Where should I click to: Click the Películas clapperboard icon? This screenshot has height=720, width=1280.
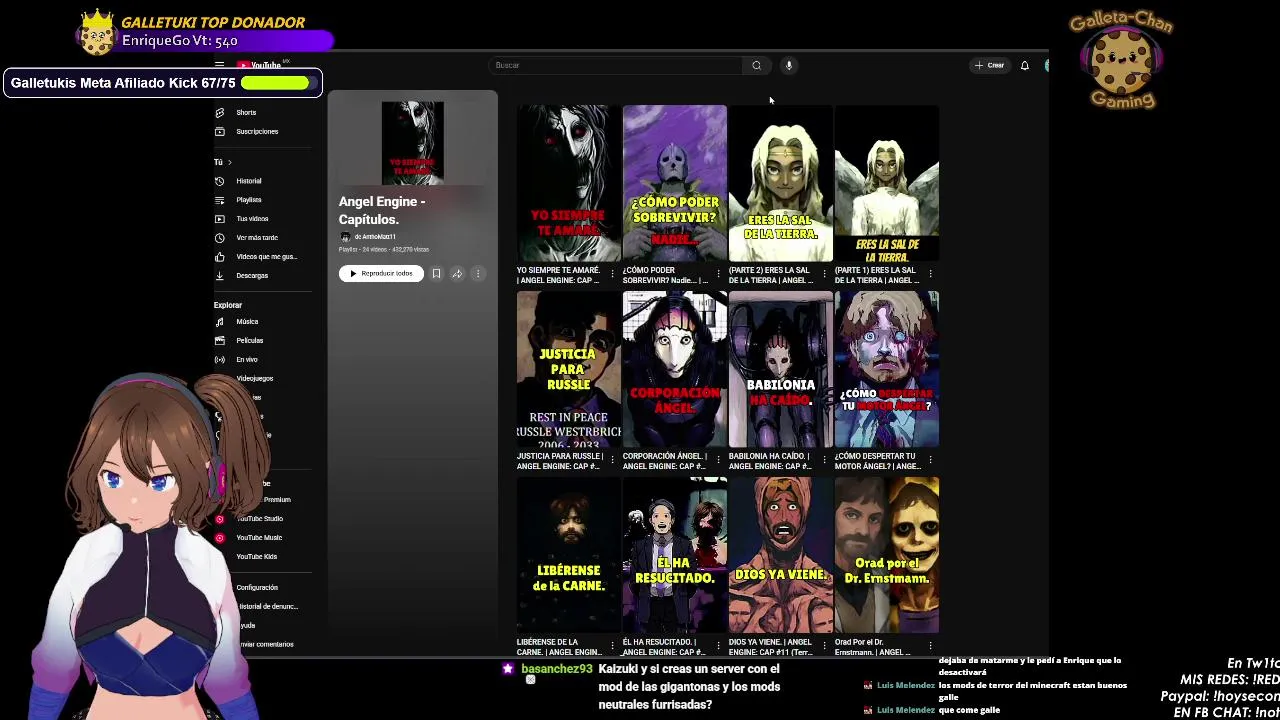(220, 340)
